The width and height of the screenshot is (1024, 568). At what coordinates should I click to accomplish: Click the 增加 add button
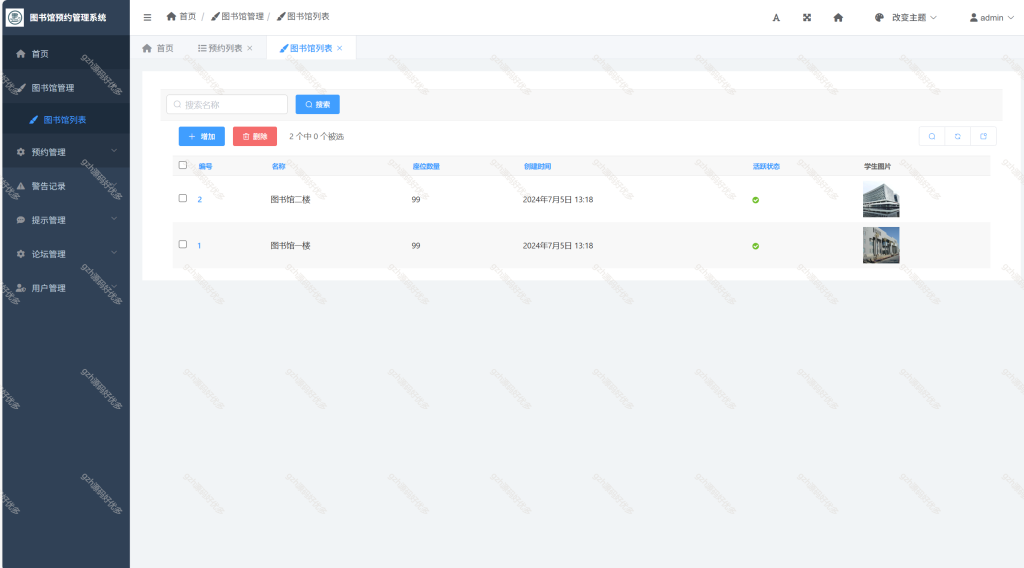(202, 136)
